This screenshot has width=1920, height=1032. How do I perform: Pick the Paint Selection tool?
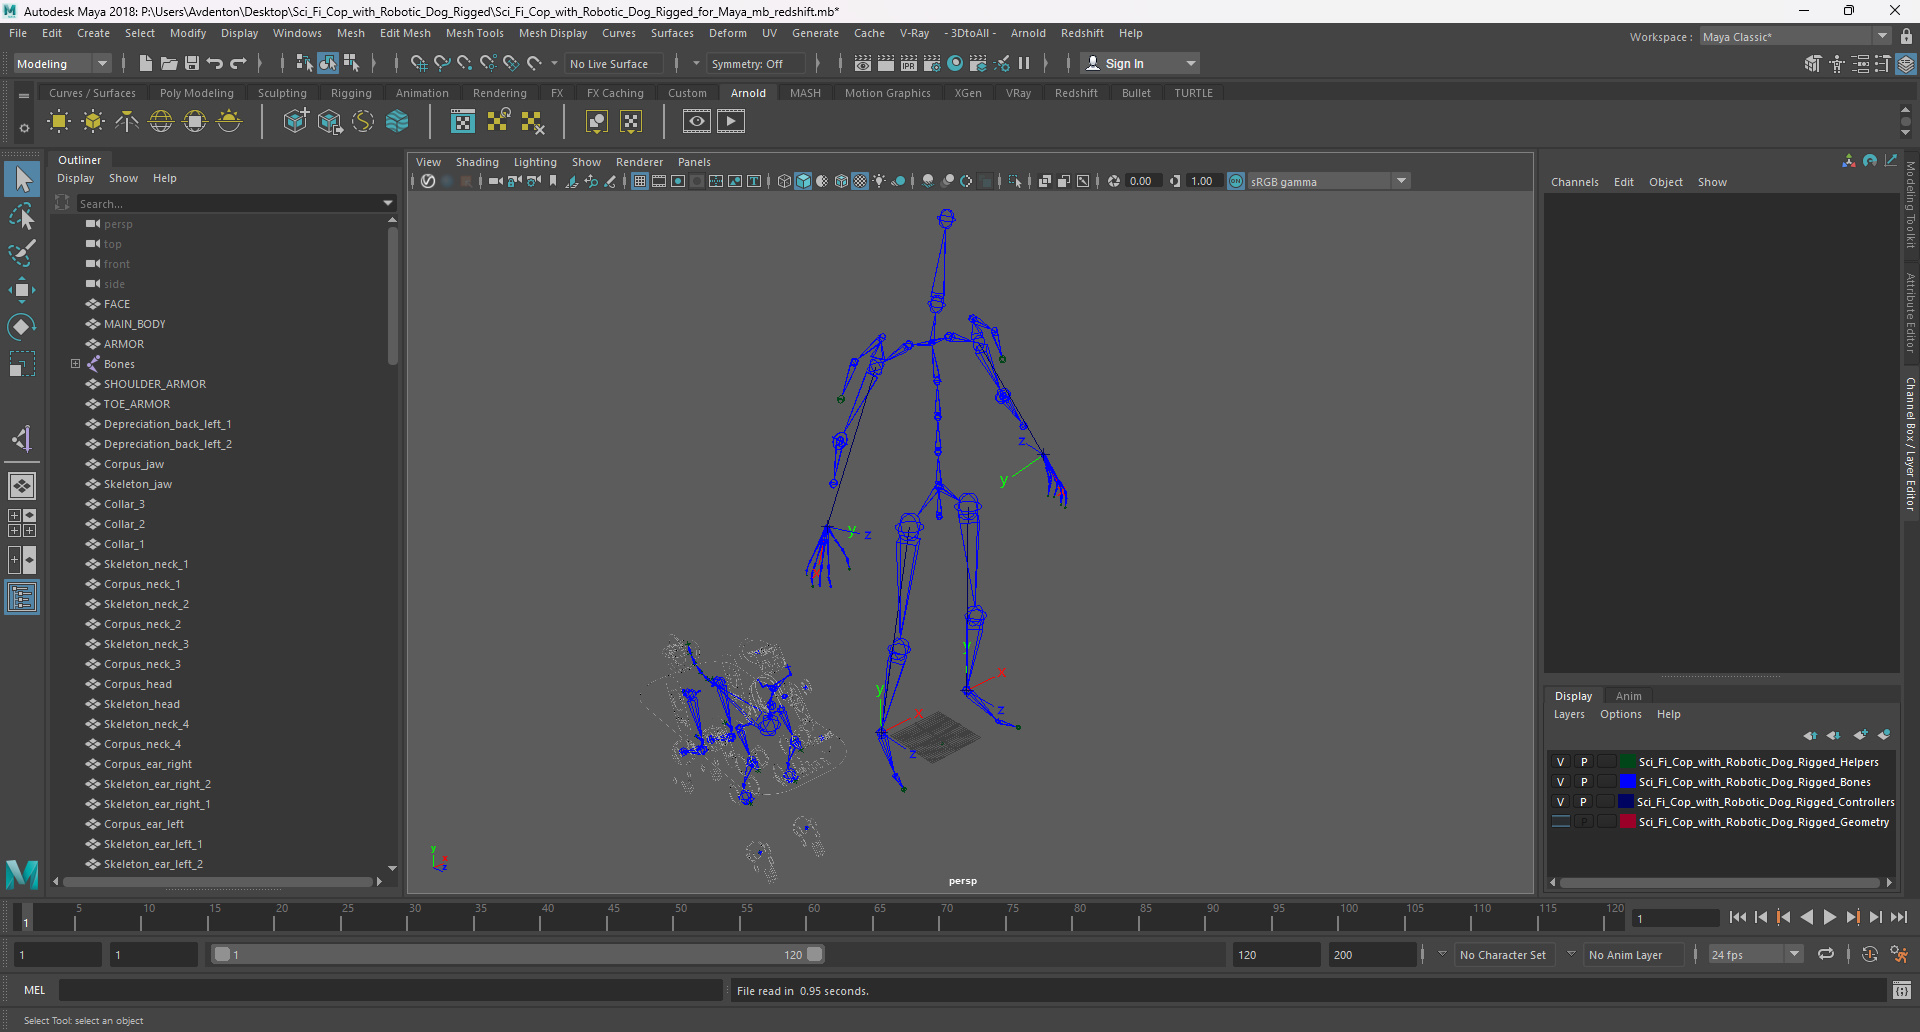point(21,253)
